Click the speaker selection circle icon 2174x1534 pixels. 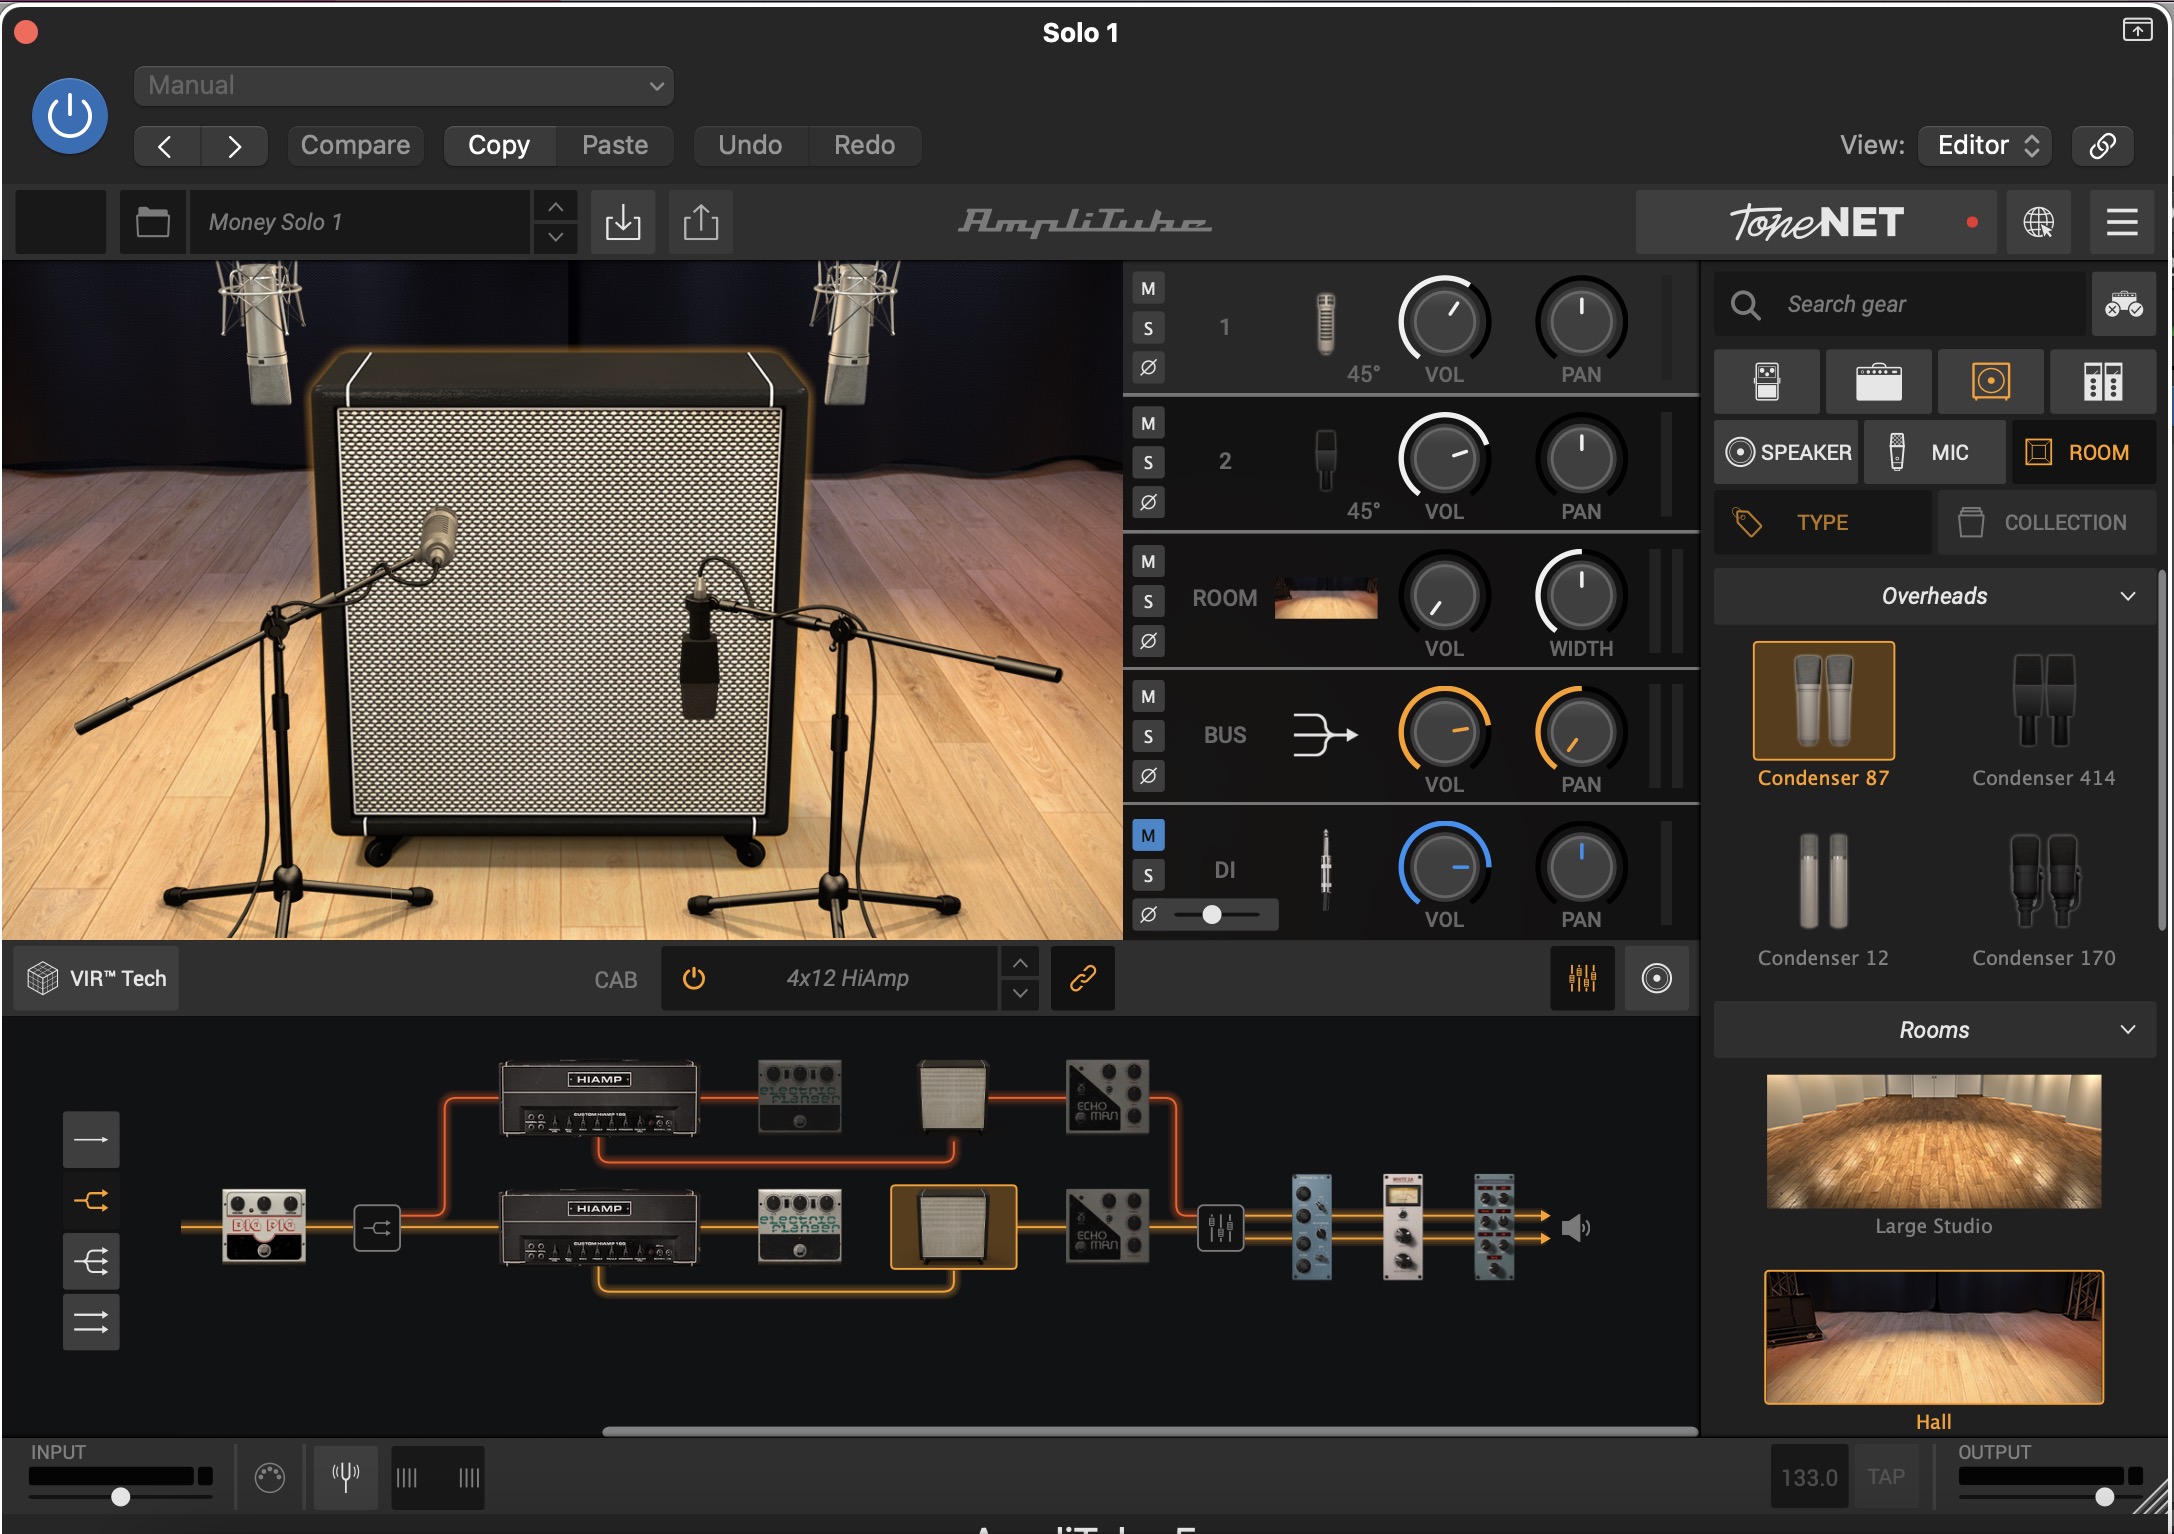tap(1656, 978)
